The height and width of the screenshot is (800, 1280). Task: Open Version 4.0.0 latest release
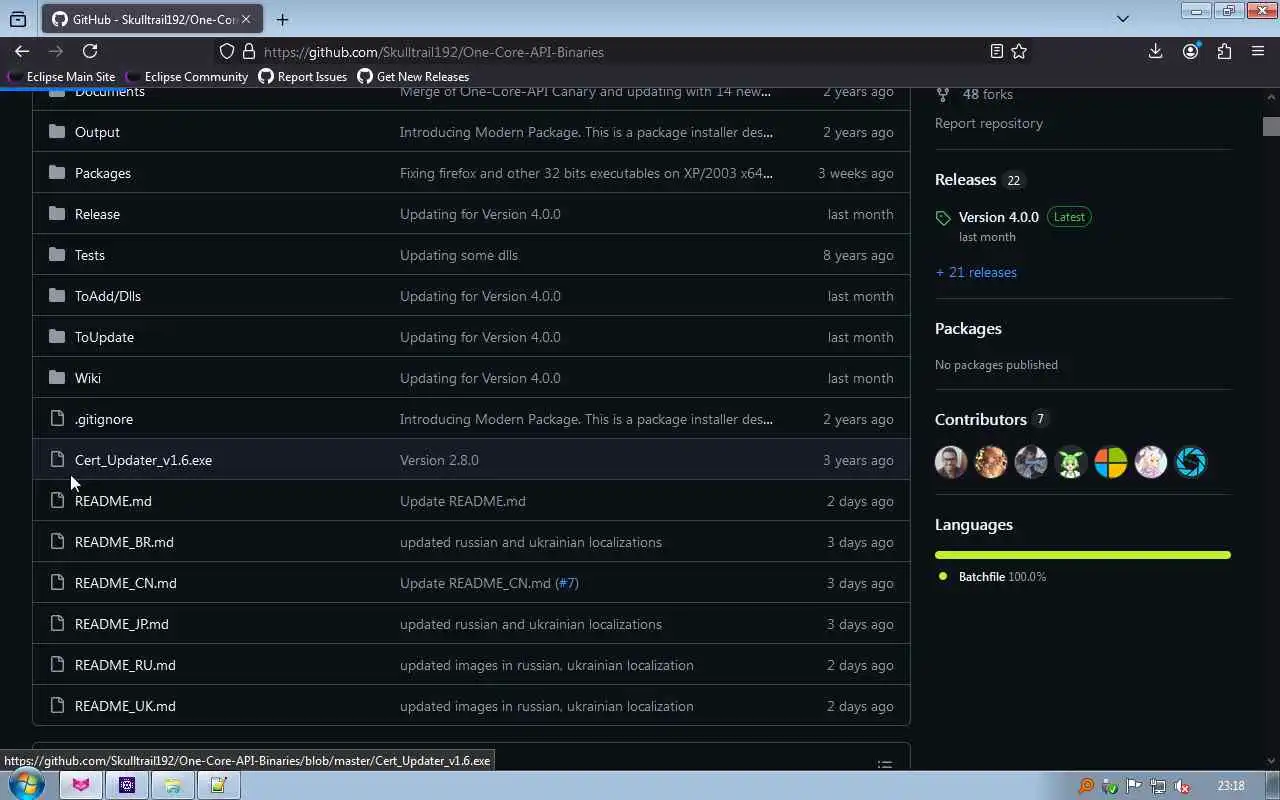pyautogui.click(x=998, y=217)
